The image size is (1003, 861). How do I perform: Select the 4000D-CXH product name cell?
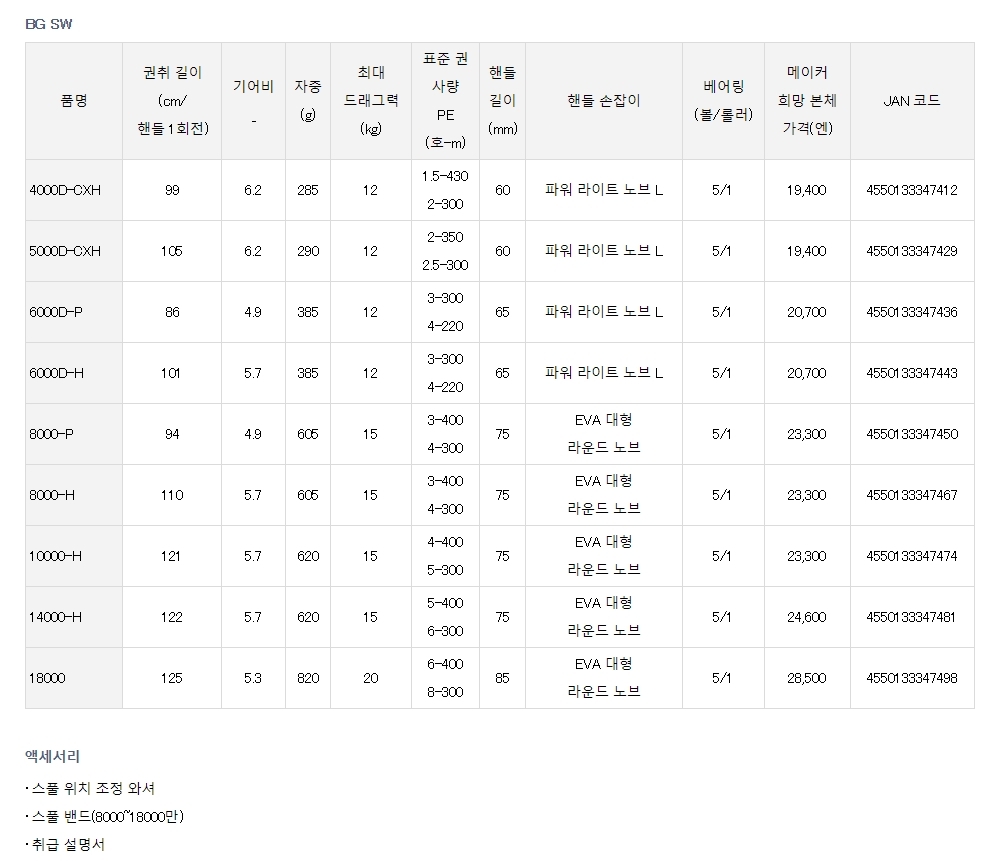[x=65, y=190]
